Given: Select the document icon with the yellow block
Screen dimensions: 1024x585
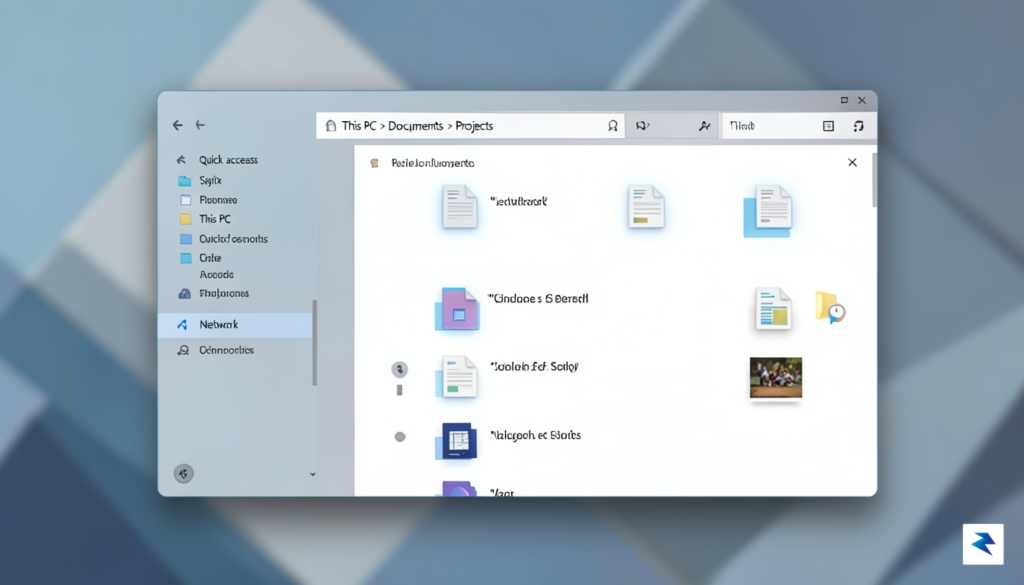Looking at the screenshot, I should (773, 308).
